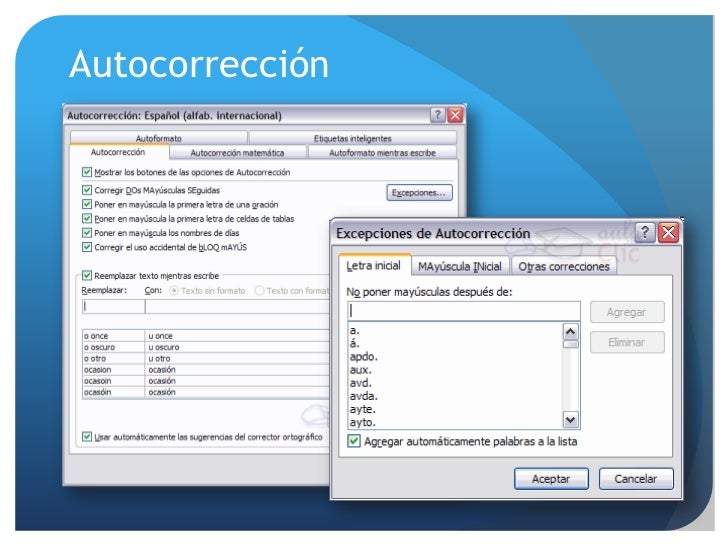Toggle Agregar automáticamente palabras a la lista
Image resolution: width=728 pixels, height=546 pixels.
pyautogui.click(x=354, y=441)
